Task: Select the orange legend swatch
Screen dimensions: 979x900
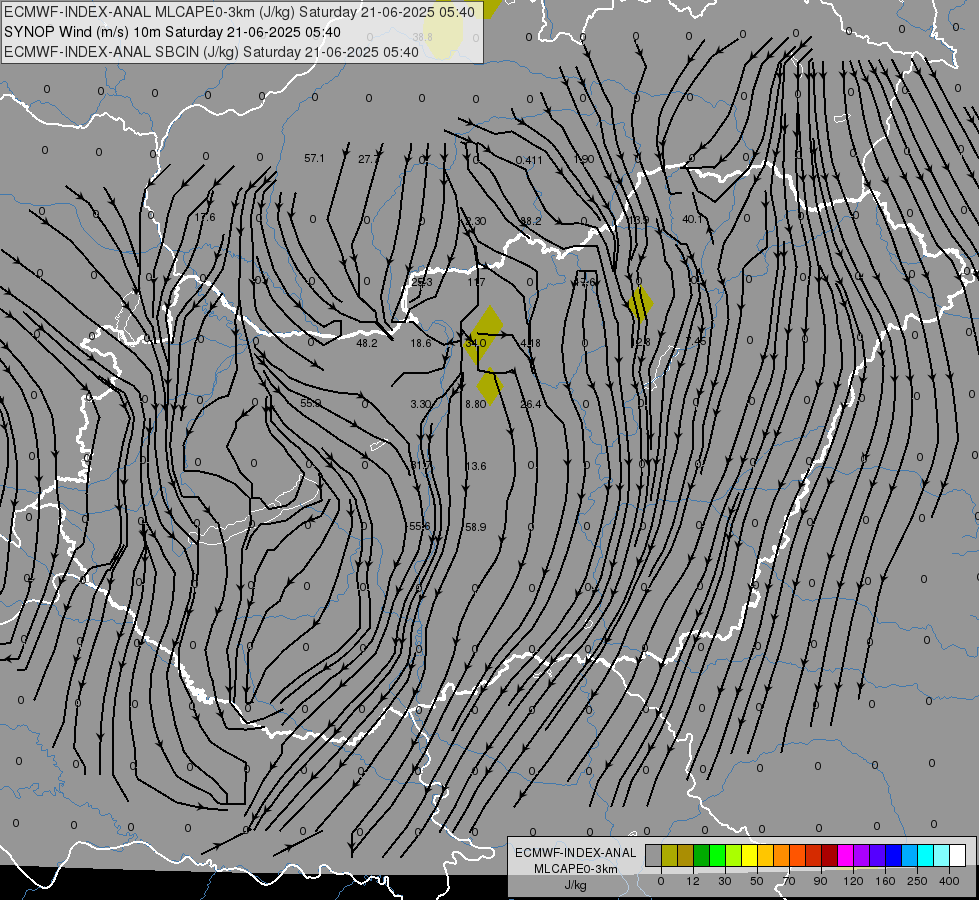Action: click(782, 855)
